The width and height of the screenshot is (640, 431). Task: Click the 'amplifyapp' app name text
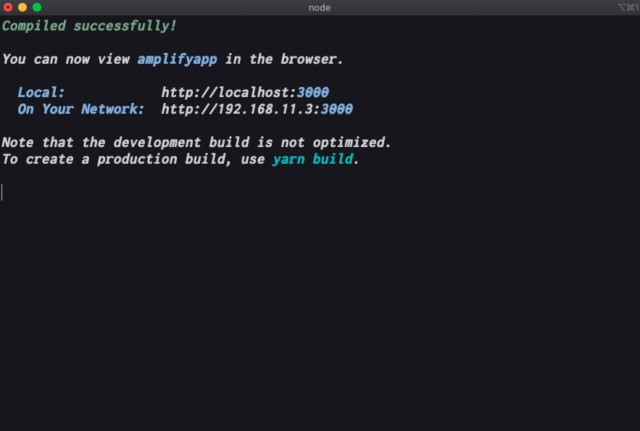click(x=177, y=60)
